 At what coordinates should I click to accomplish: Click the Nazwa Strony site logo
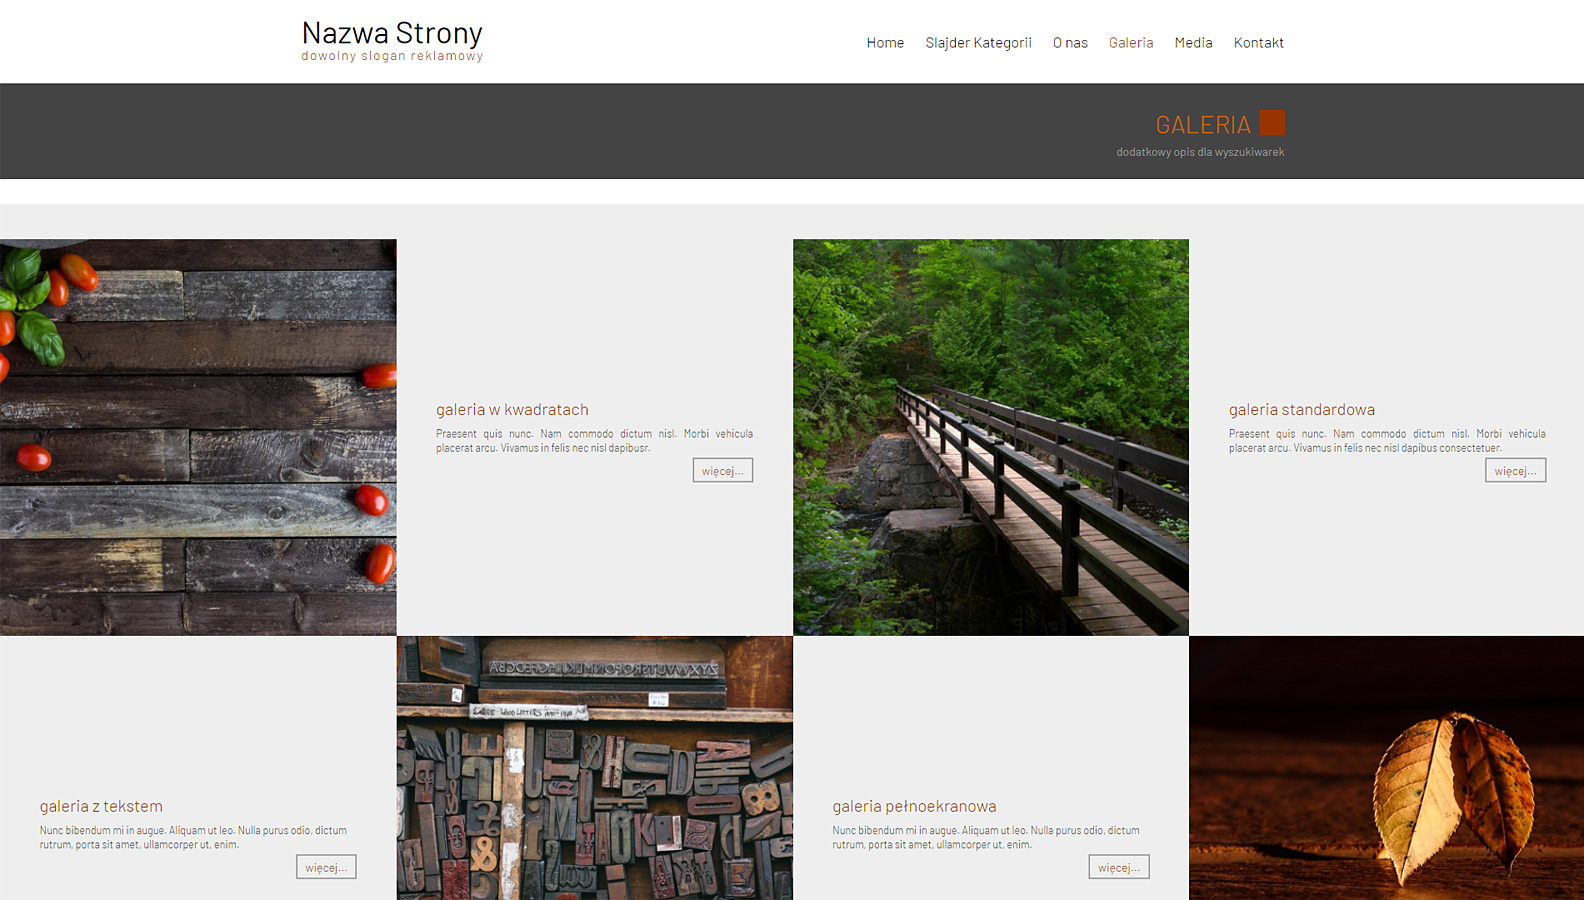392,34
